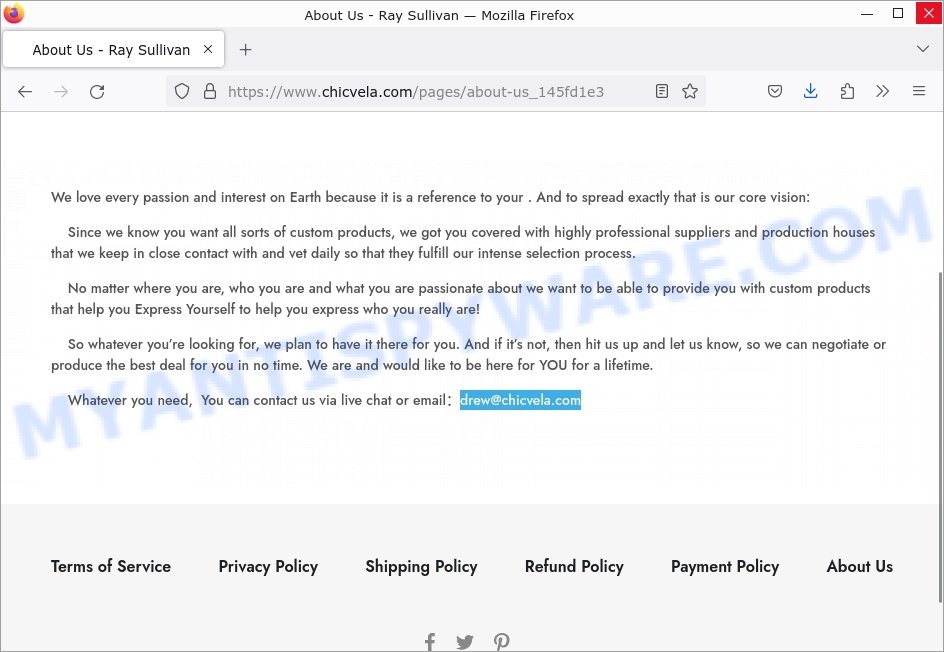Visit the Facebook social icon

[x=430, y=642]
